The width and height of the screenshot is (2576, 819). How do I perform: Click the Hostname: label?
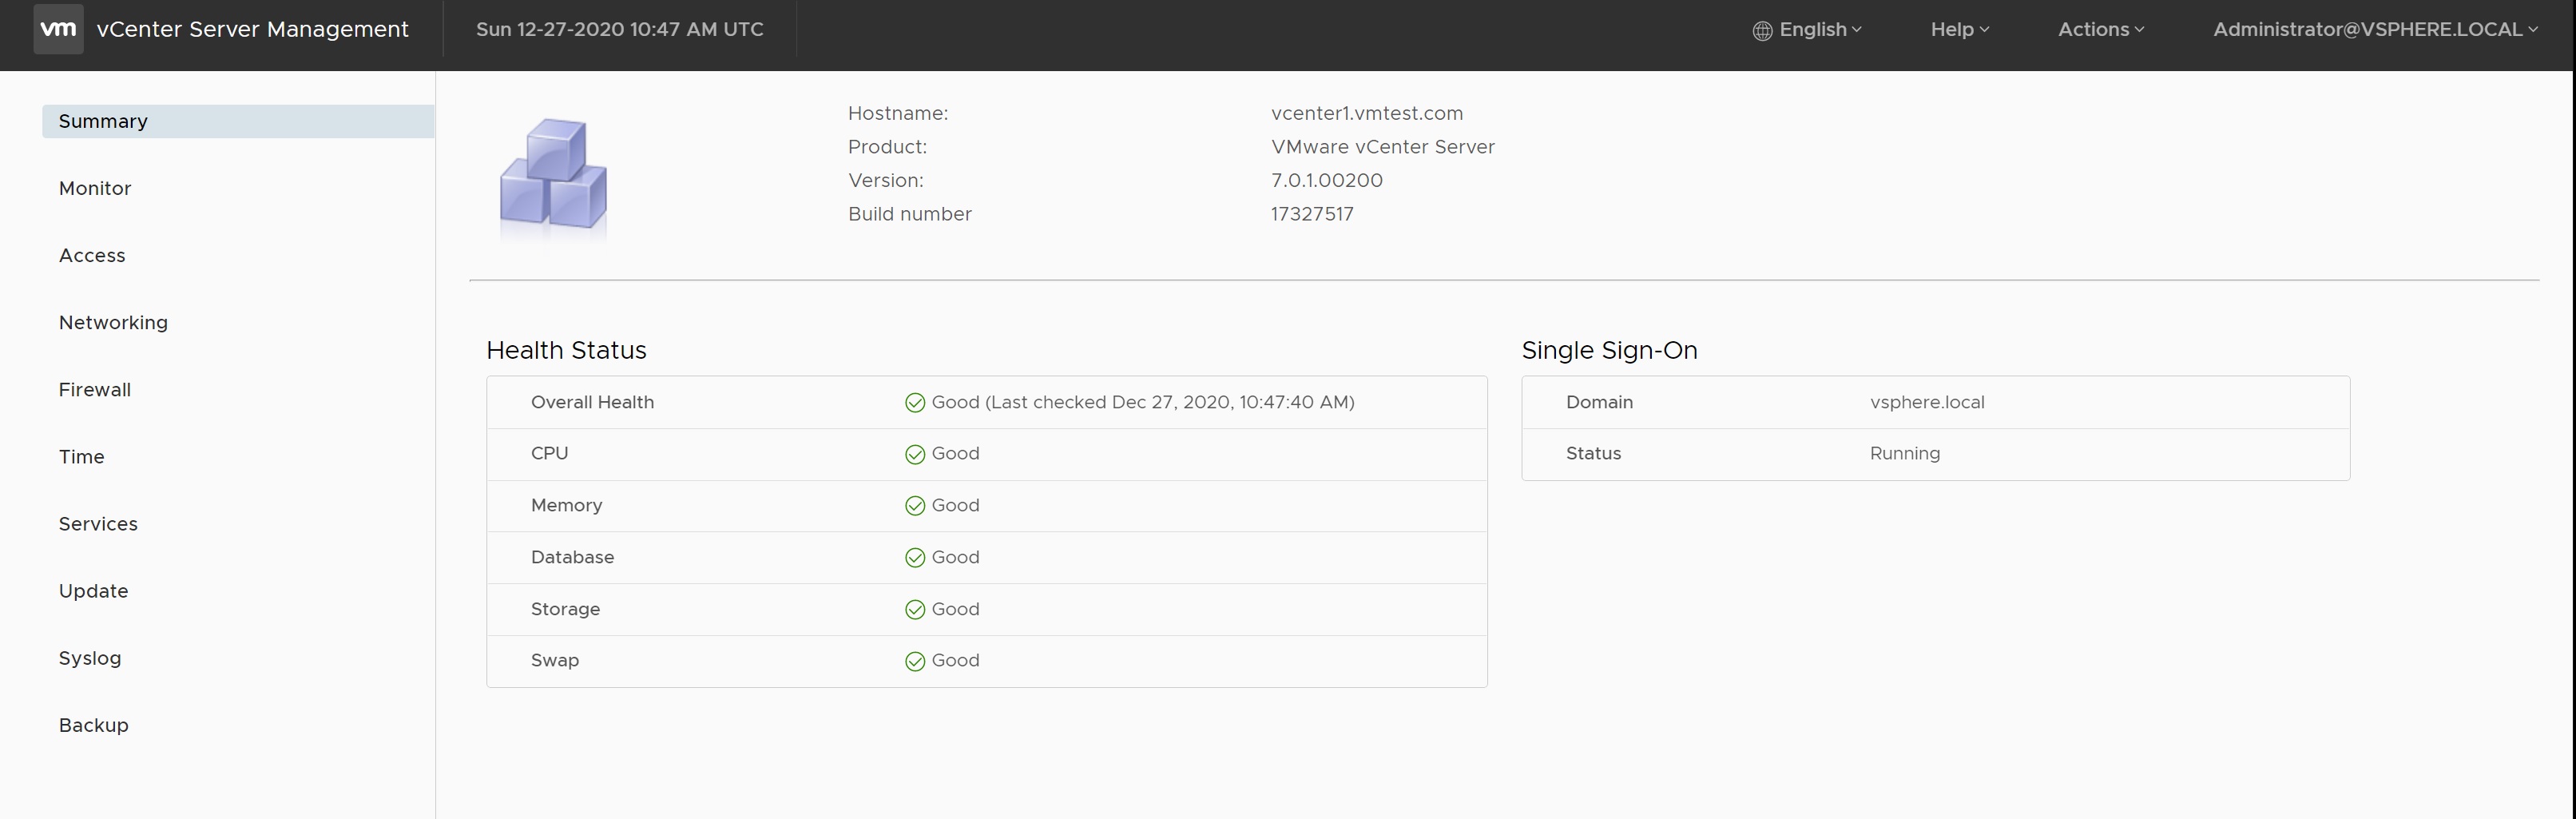(898, 113)
